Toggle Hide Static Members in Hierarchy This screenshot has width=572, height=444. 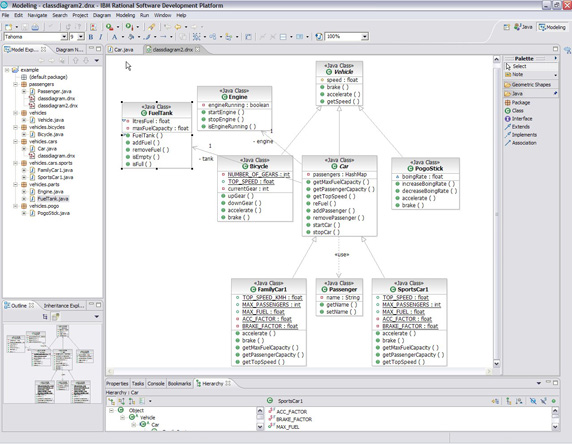[544, 401]
